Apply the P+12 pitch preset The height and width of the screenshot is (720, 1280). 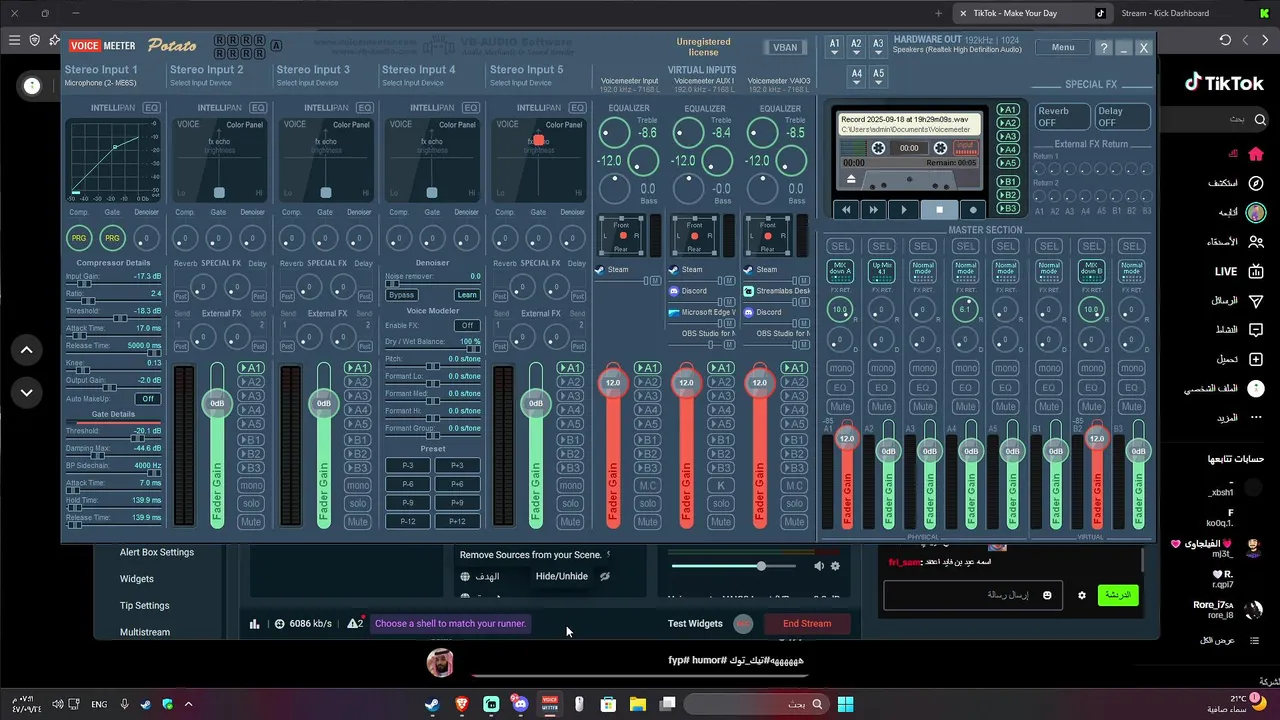pos(457,521)
